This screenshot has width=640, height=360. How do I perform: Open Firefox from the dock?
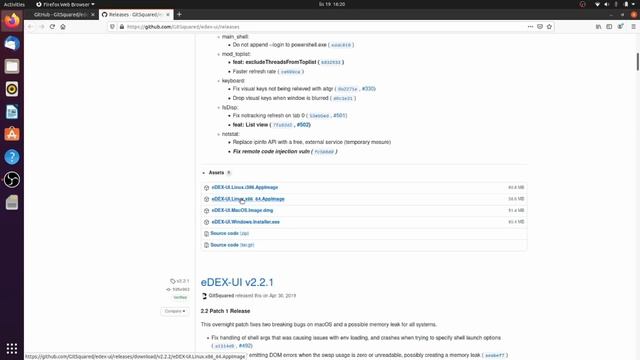point(12,21)
